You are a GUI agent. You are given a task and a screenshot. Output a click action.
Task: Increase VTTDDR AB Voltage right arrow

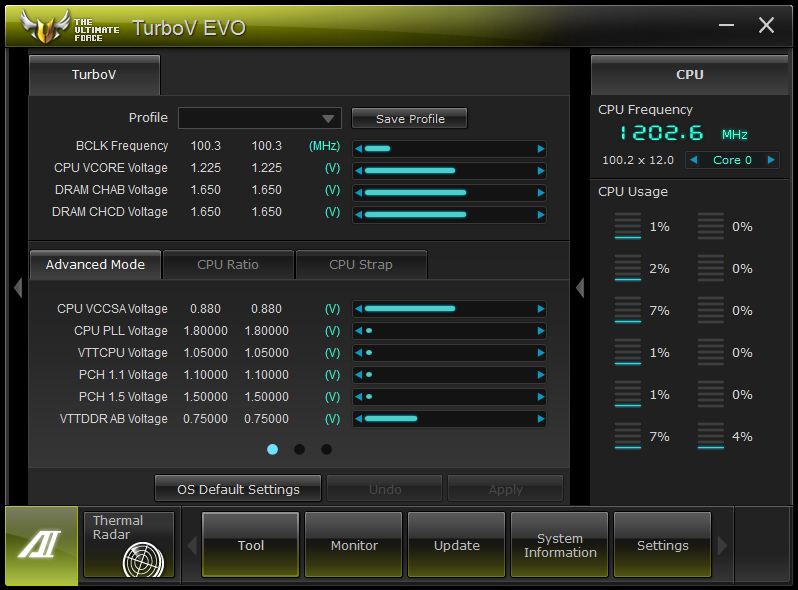pos(540,418)
